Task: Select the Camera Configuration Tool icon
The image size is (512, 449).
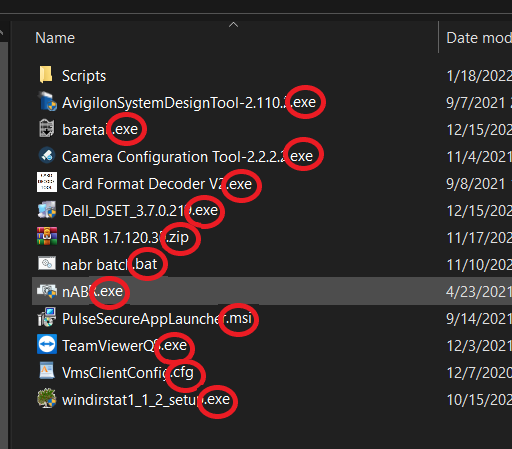Action: 47,156
